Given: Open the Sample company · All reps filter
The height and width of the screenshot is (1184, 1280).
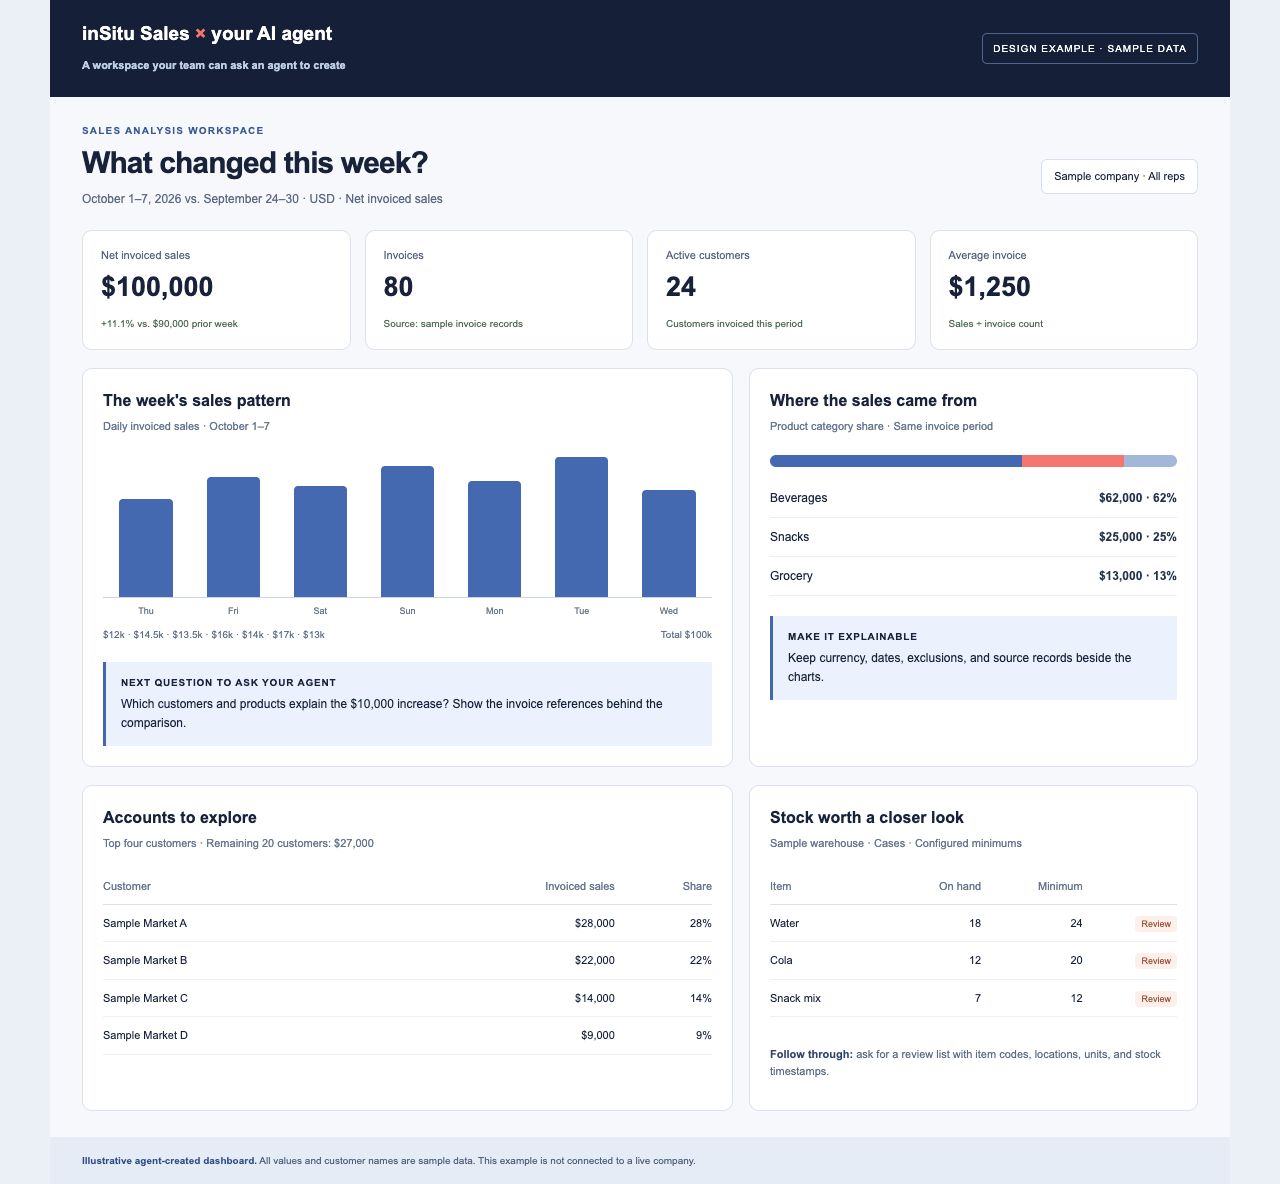Looking at the screenshot, I should point(1119,176).
